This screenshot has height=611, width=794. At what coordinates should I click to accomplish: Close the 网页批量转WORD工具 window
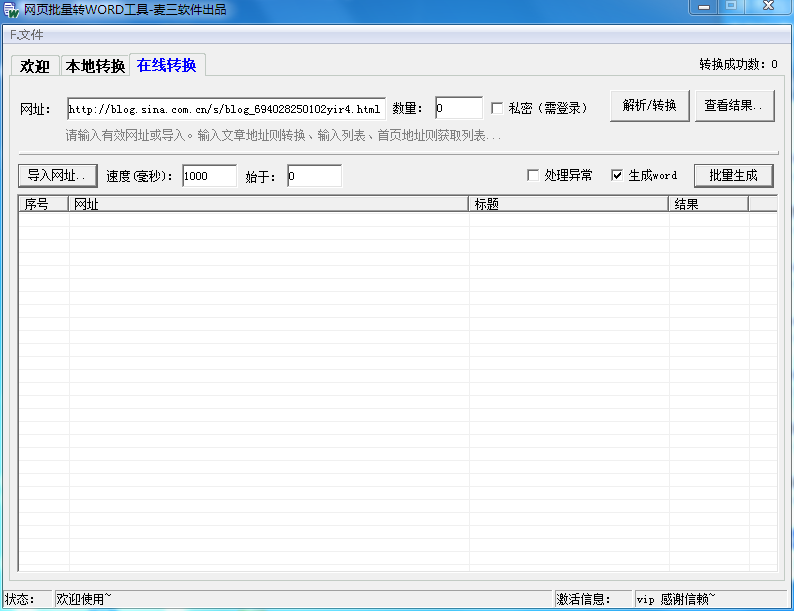pyautogui.click(x=768, y=6)
